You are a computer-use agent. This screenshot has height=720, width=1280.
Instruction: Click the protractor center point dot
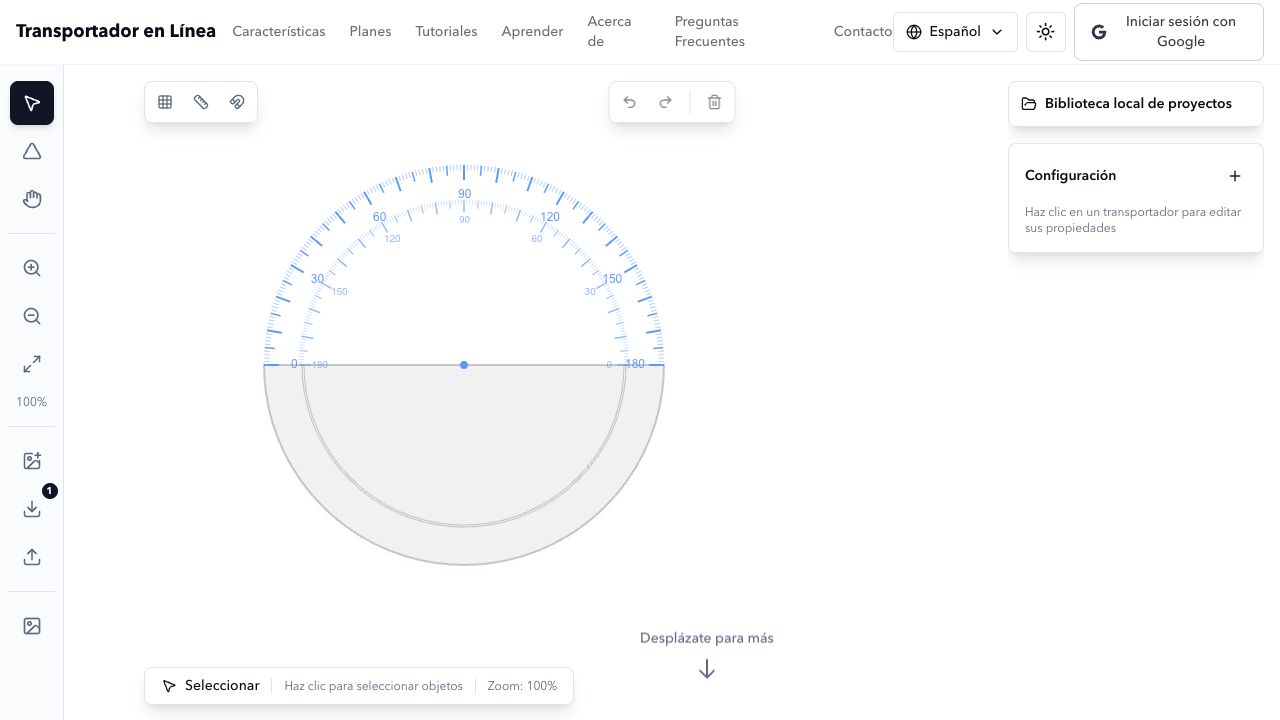tap(464, 365)
